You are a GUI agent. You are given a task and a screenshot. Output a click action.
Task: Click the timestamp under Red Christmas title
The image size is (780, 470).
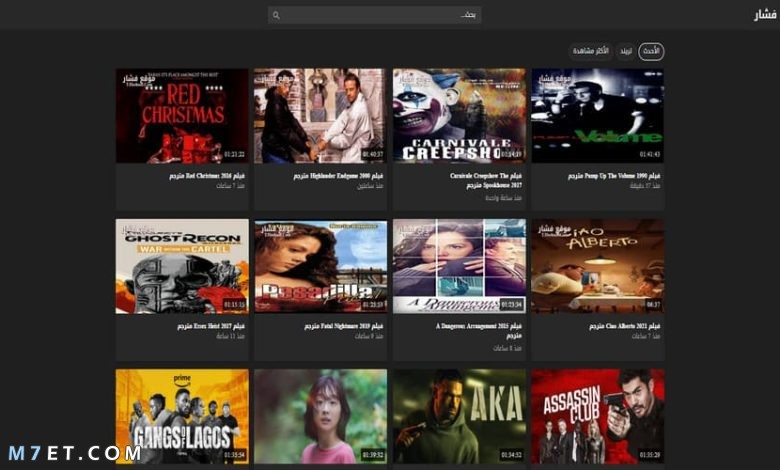coord(230,186)
